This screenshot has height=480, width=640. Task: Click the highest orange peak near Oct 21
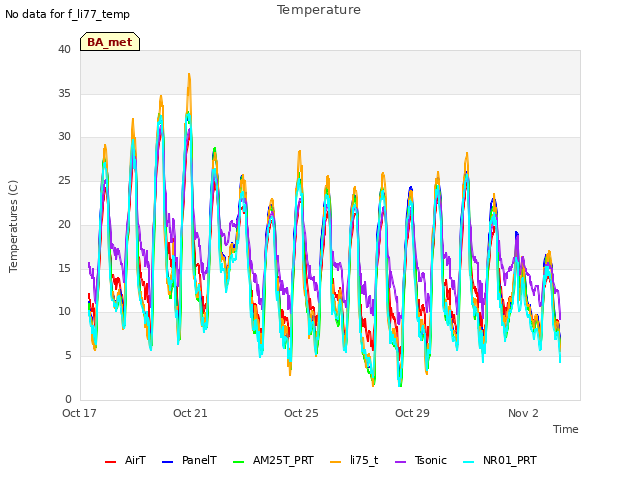(x=189, y=75)
